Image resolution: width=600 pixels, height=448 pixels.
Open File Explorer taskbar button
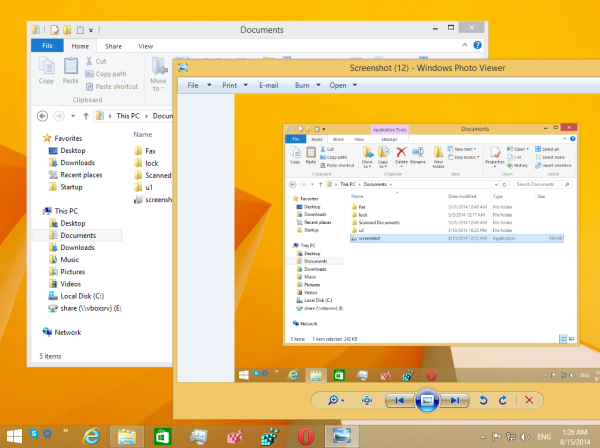point(127,437)
